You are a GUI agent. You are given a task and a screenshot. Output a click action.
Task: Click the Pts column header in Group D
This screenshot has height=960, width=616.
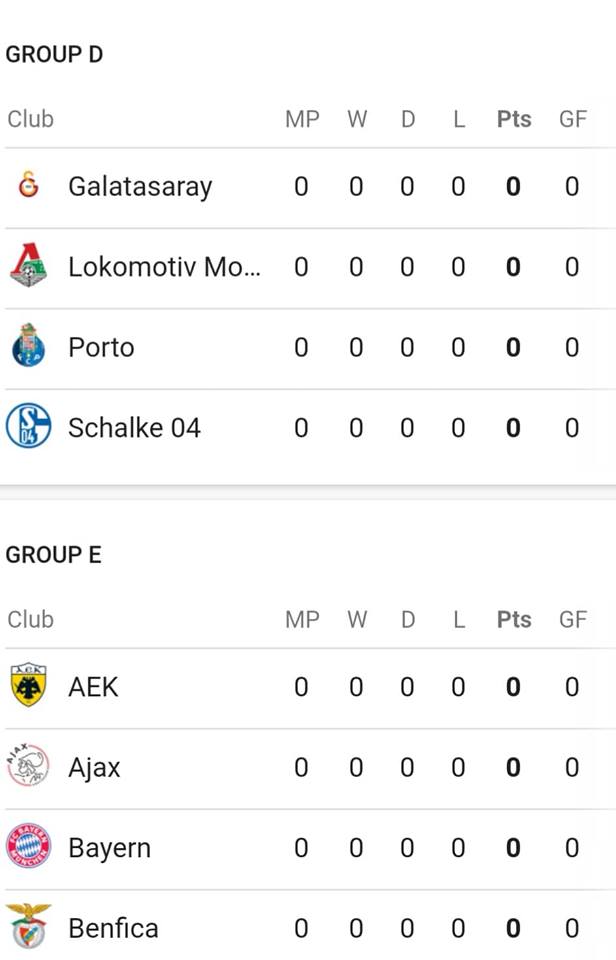pyautogui.click(x=514, y=119)
